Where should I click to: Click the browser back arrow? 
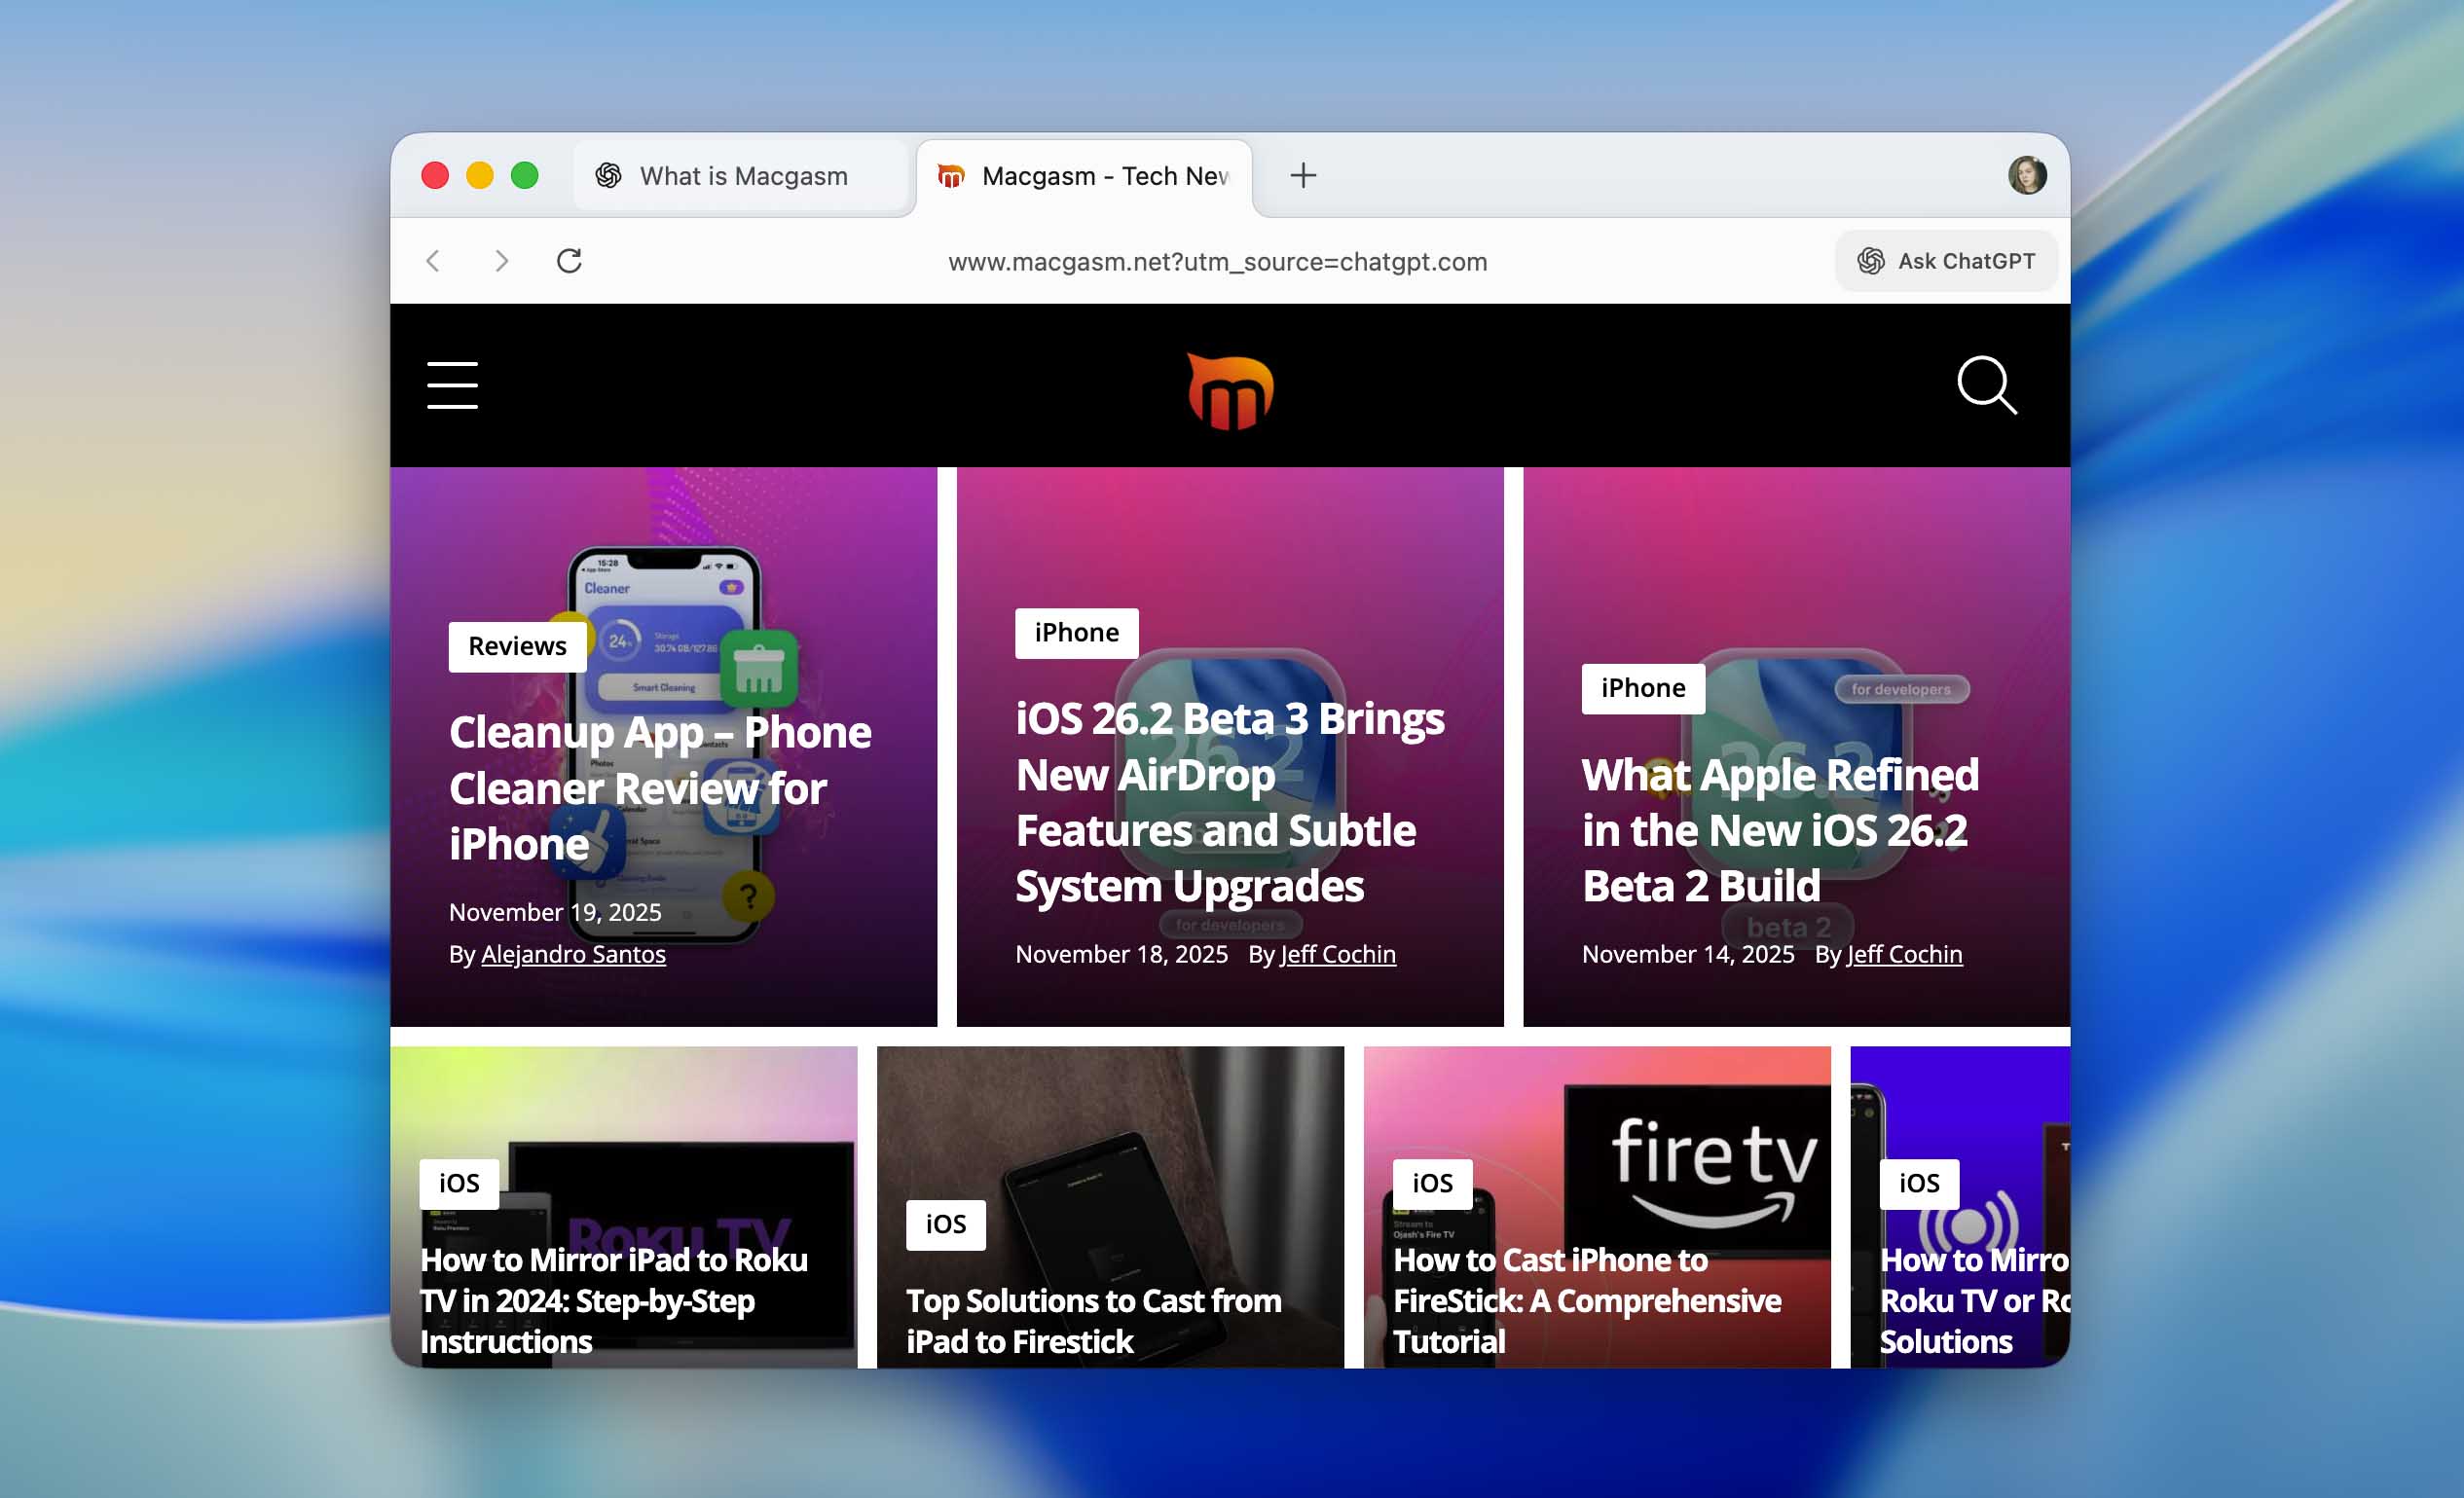pos(433,261)
